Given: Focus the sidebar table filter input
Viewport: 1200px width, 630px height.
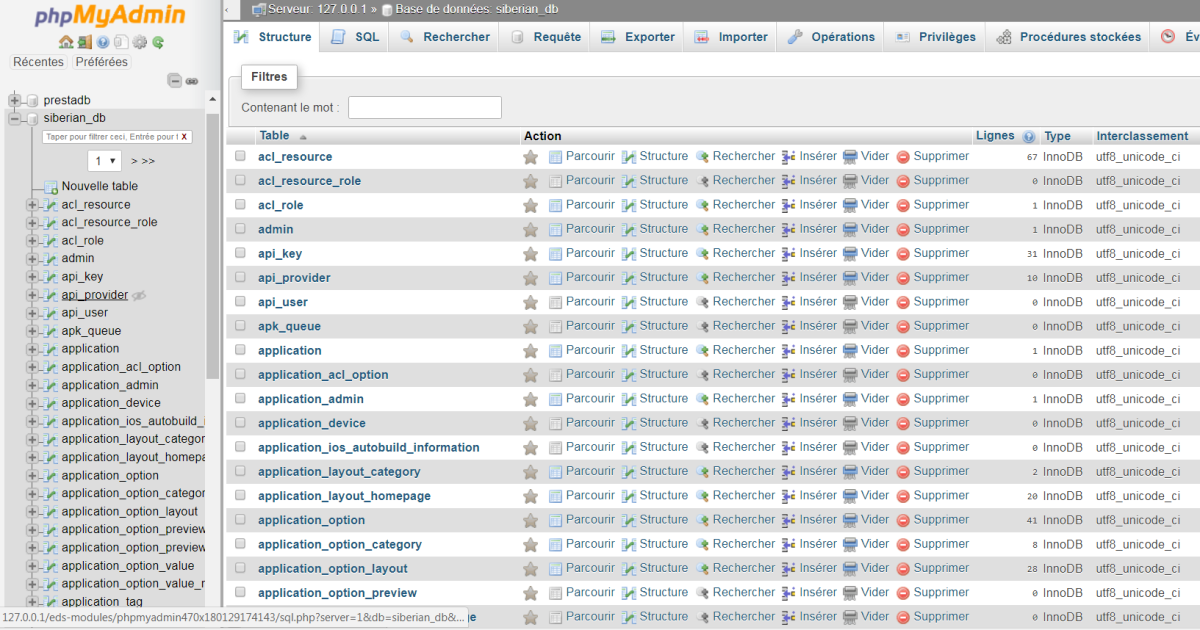Looking at the screenshot, I should pos(117,137).
